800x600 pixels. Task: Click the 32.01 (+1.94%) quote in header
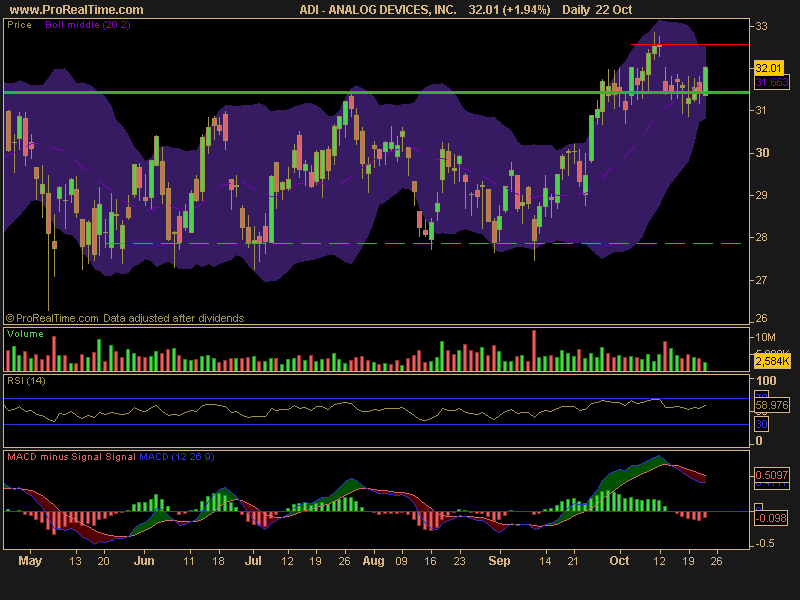click(509, 10)
